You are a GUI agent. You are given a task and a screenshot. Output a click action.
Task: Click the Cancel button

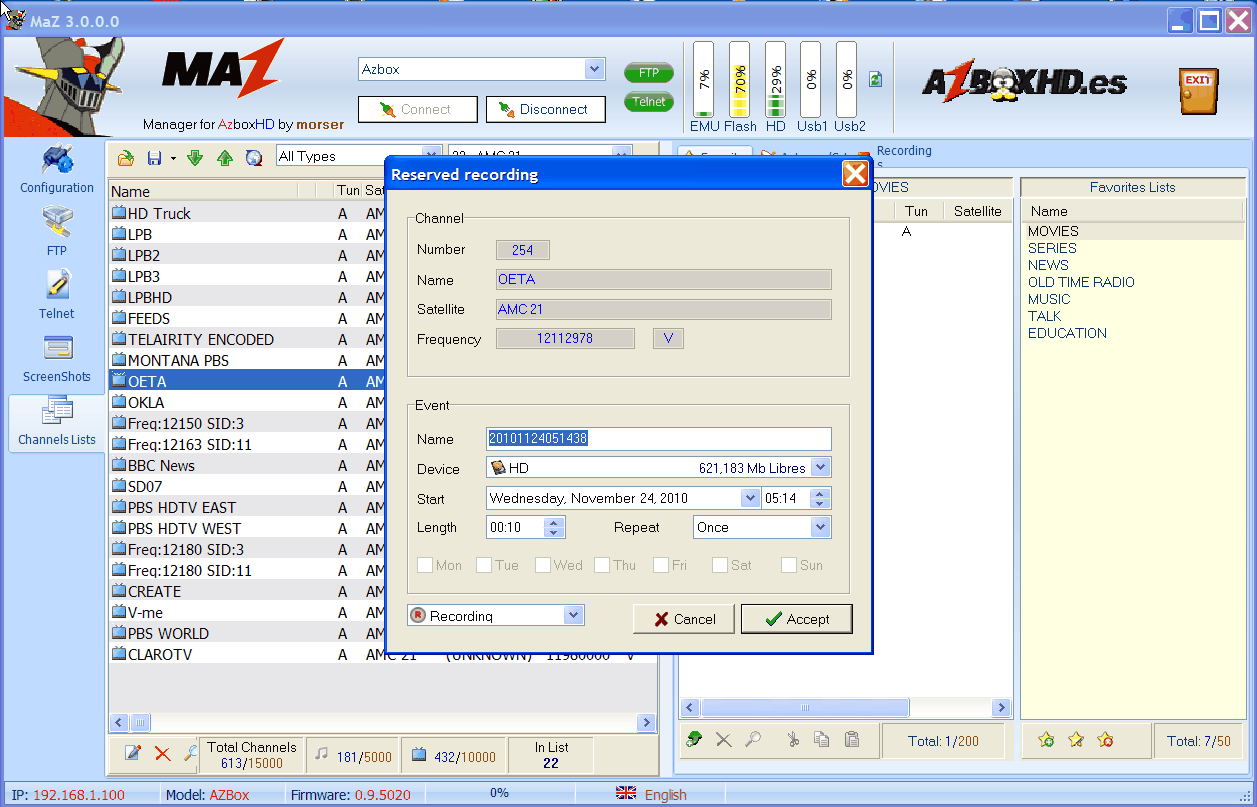[x=684, y=619]
